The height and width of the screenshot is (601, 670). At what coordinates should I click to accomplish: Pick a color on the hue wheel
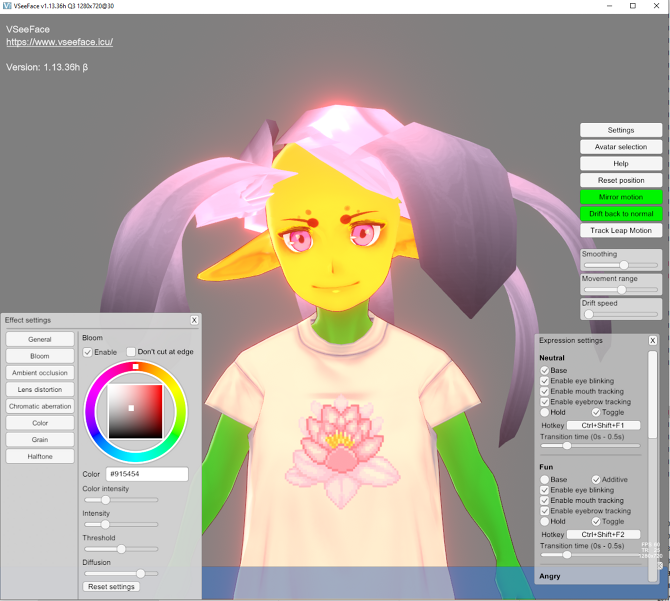click(x=93, y=390)
